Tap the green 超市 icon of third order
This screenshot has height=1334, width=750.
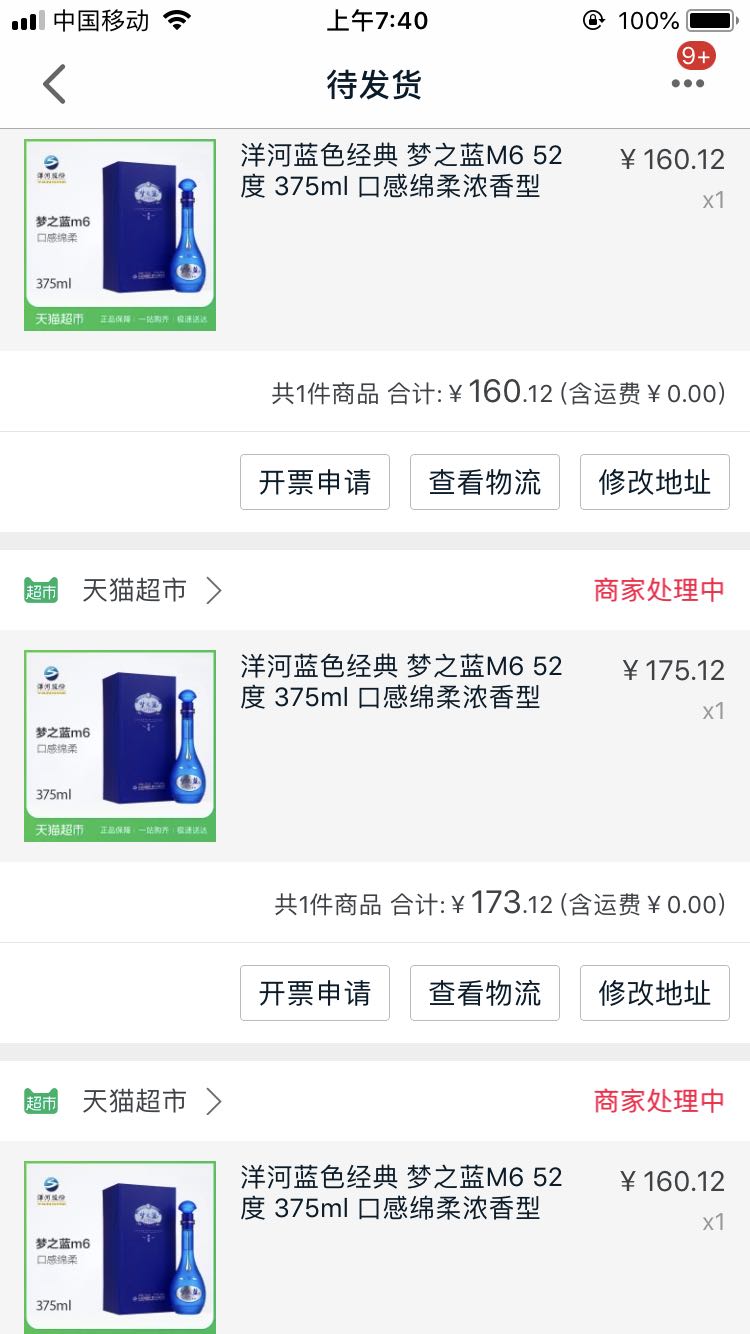pyautogui.click(x=41, y=1102)
